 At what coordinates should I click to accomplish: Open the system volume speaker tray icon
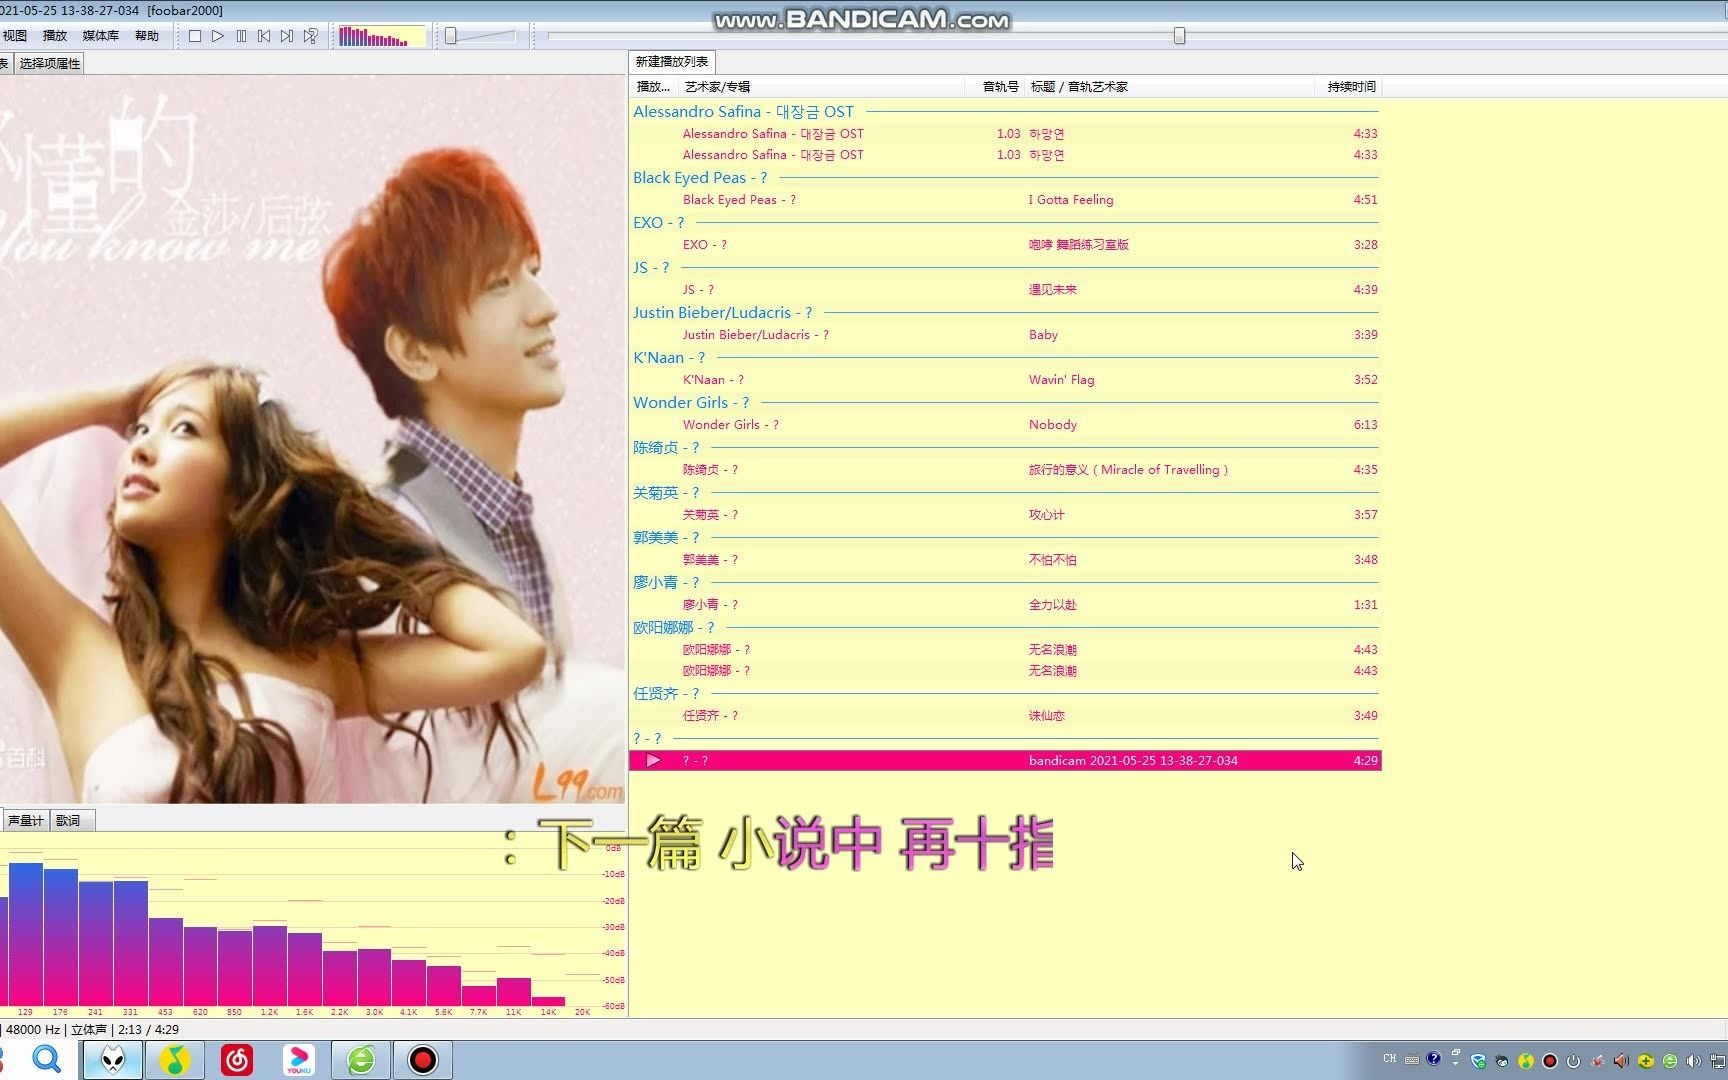(1693, 1061)
